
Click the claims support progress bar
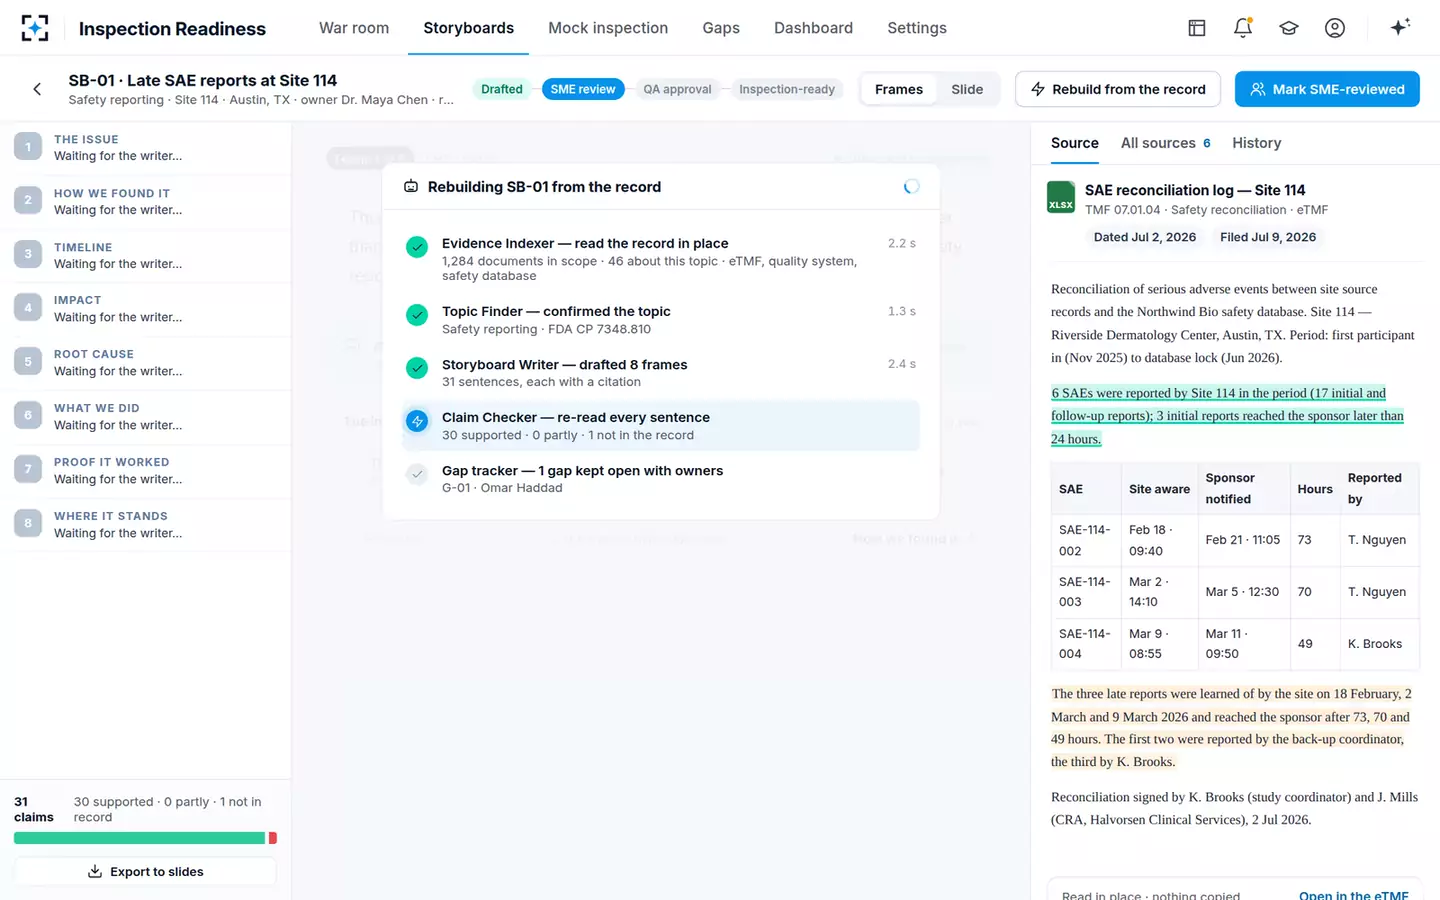[x=145, y=838]
